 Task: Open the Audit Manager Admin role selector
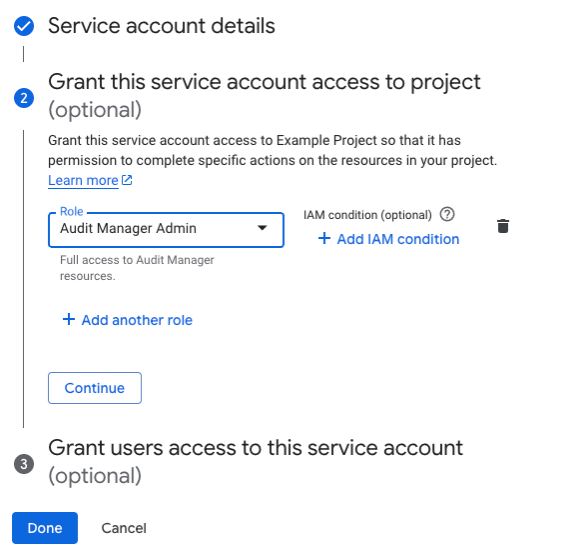(x=166, y=230)
